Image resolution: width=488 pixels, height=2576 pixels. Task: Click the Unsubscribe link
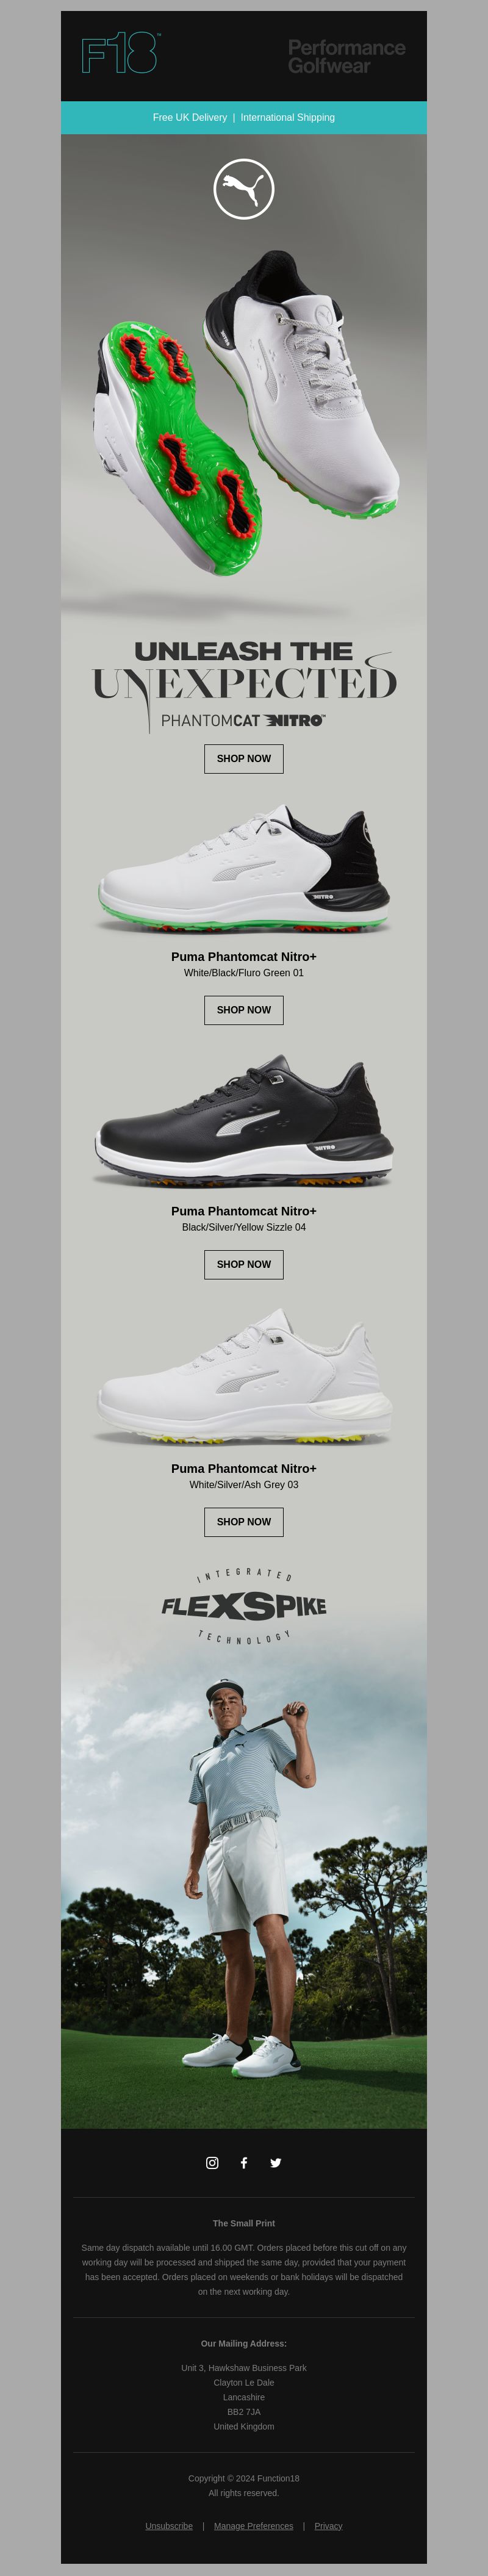click(x=169, y=2526)
